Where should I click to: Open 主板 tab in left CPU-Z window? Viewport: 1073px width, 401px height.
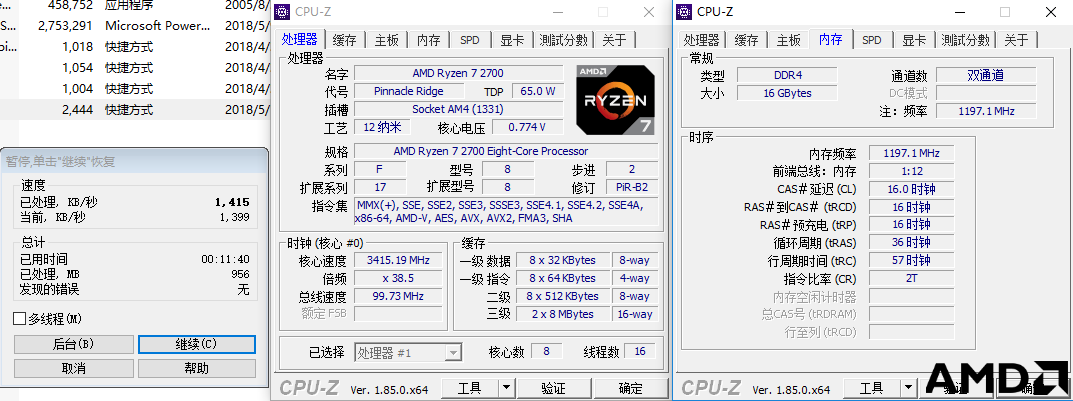click(x=387, y=40)
